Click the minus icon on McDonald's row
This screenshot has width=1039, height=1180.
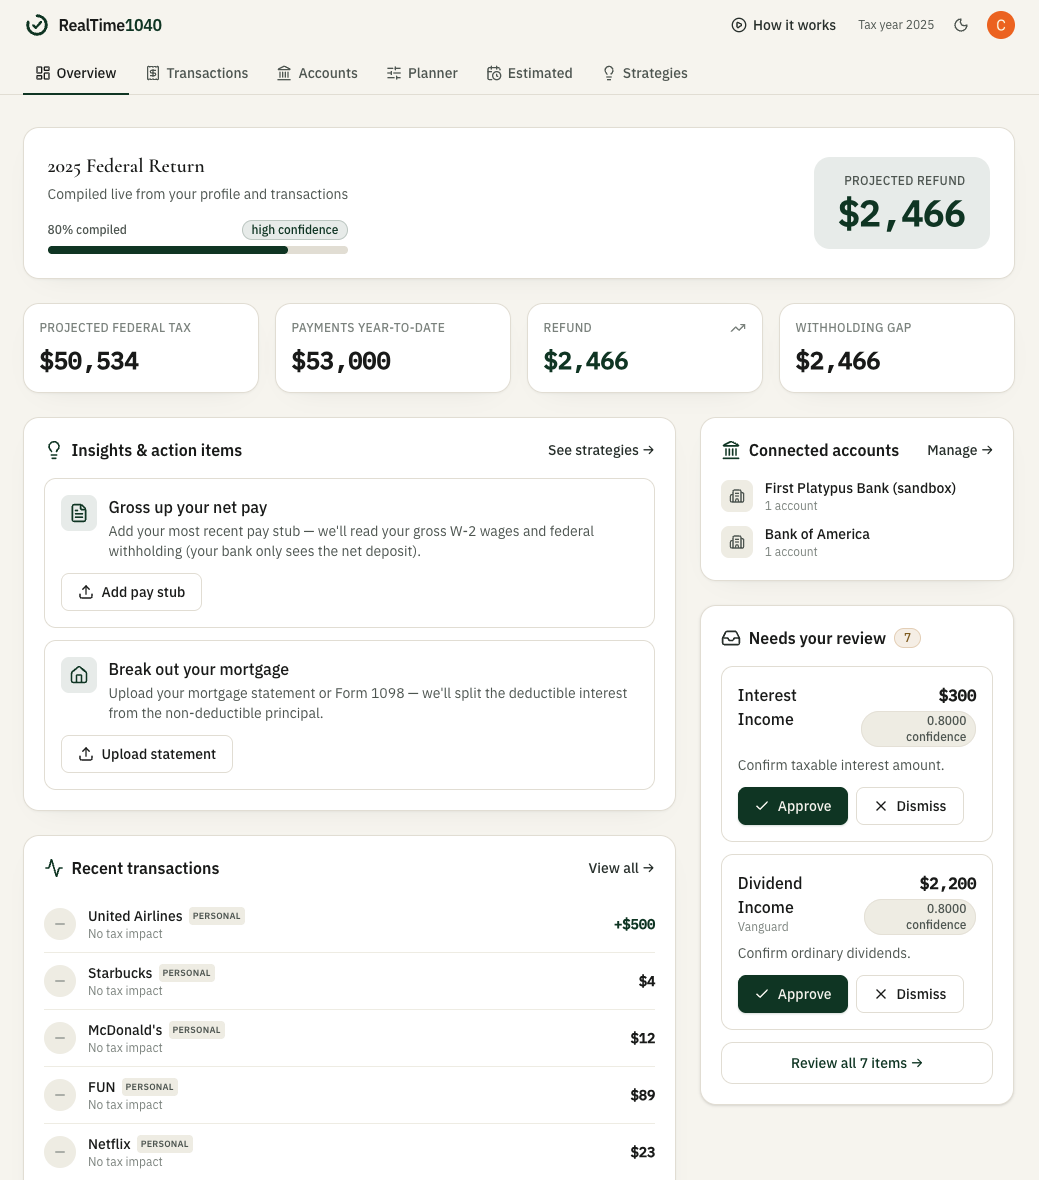[60, 1038]
